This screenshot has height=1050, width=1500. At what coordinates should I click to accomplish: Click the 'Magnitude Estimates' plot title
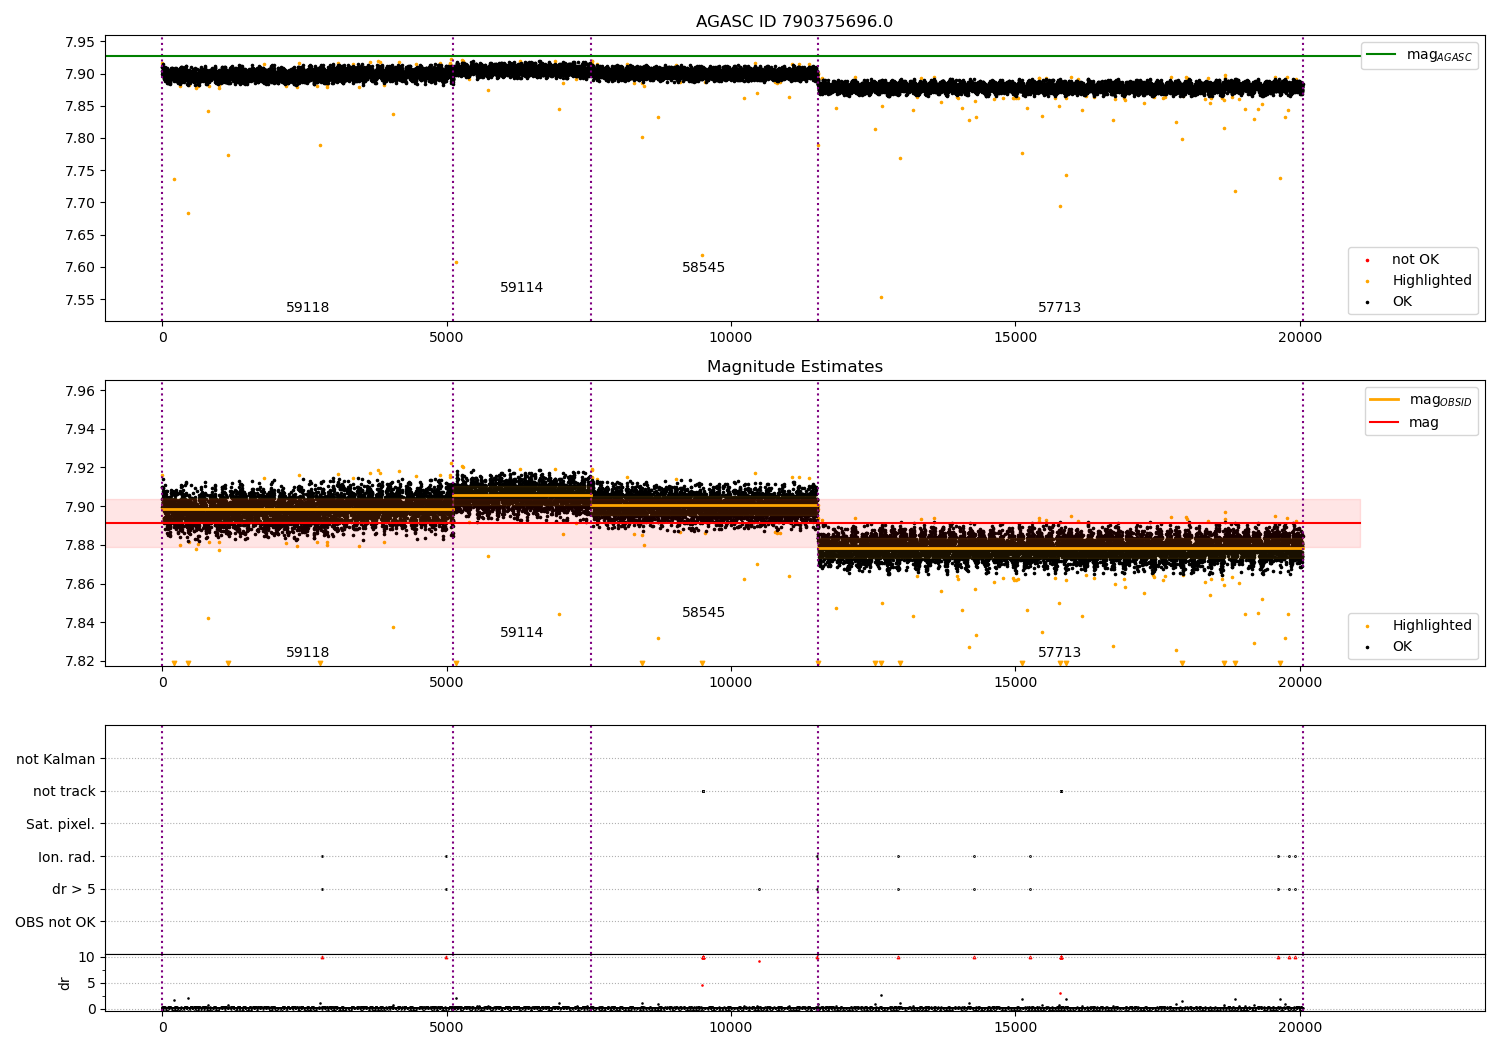tap(794, 367)
